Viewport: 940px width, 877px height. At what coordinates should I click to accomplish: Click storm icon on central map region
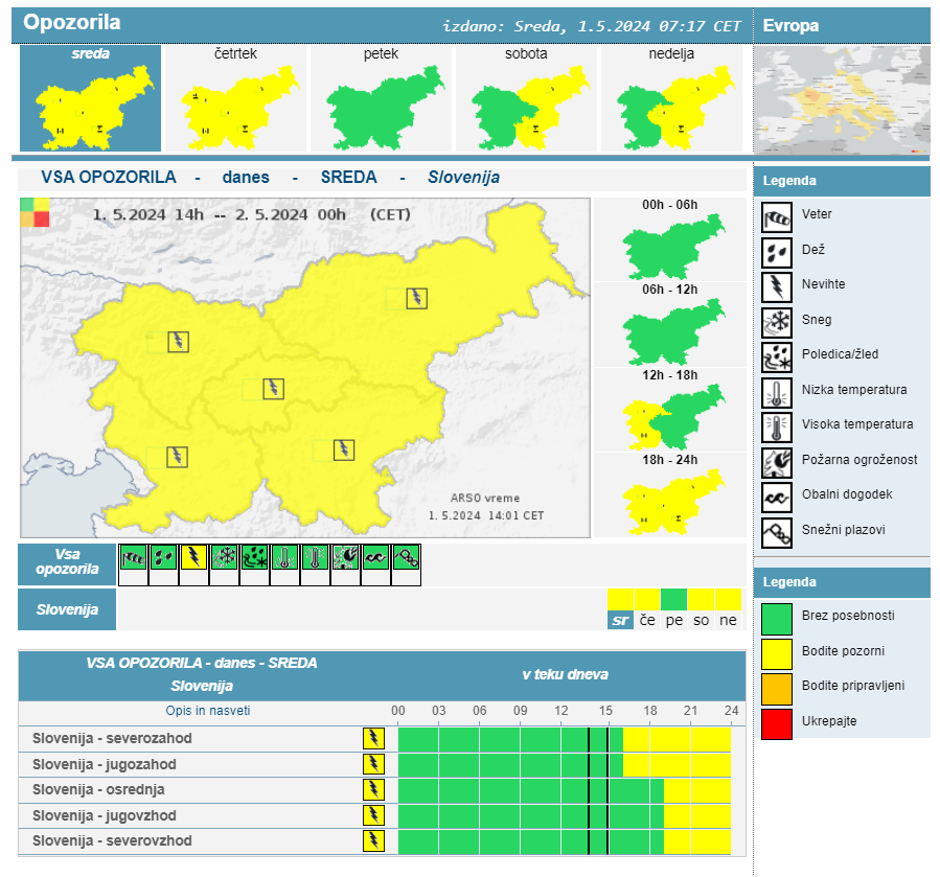click(273, 389)
